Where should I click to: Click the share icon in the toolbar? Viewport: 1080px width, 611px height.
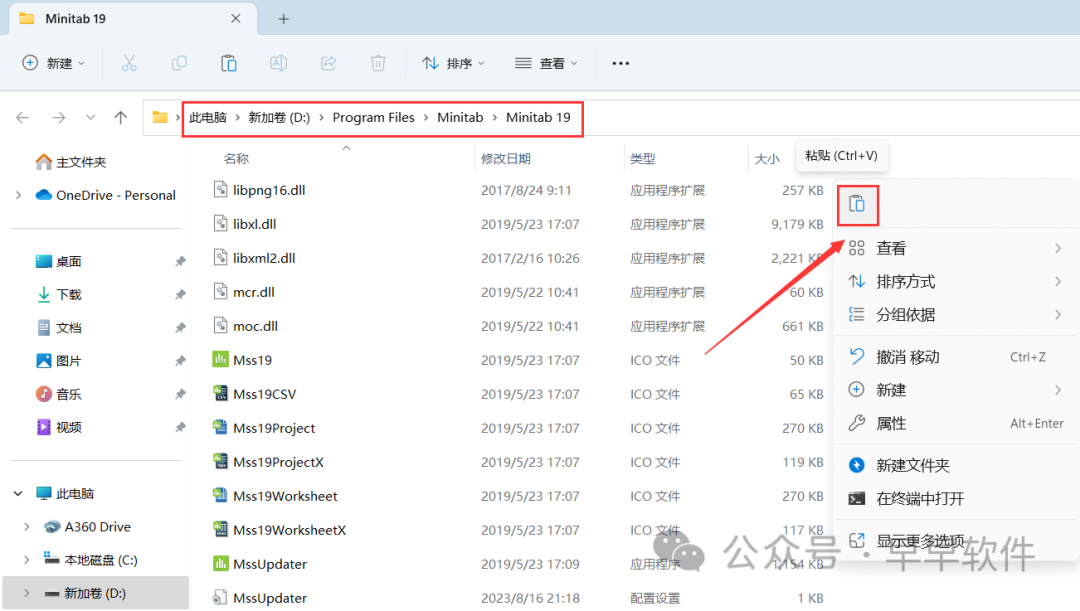[328, 63]
